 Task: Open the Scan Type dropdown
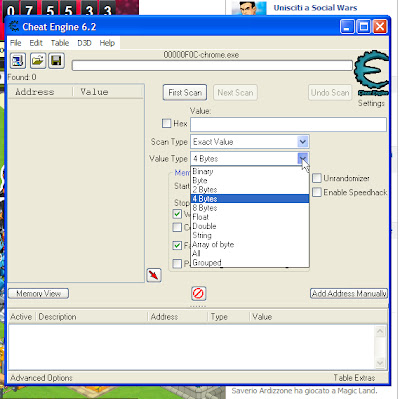303,142
